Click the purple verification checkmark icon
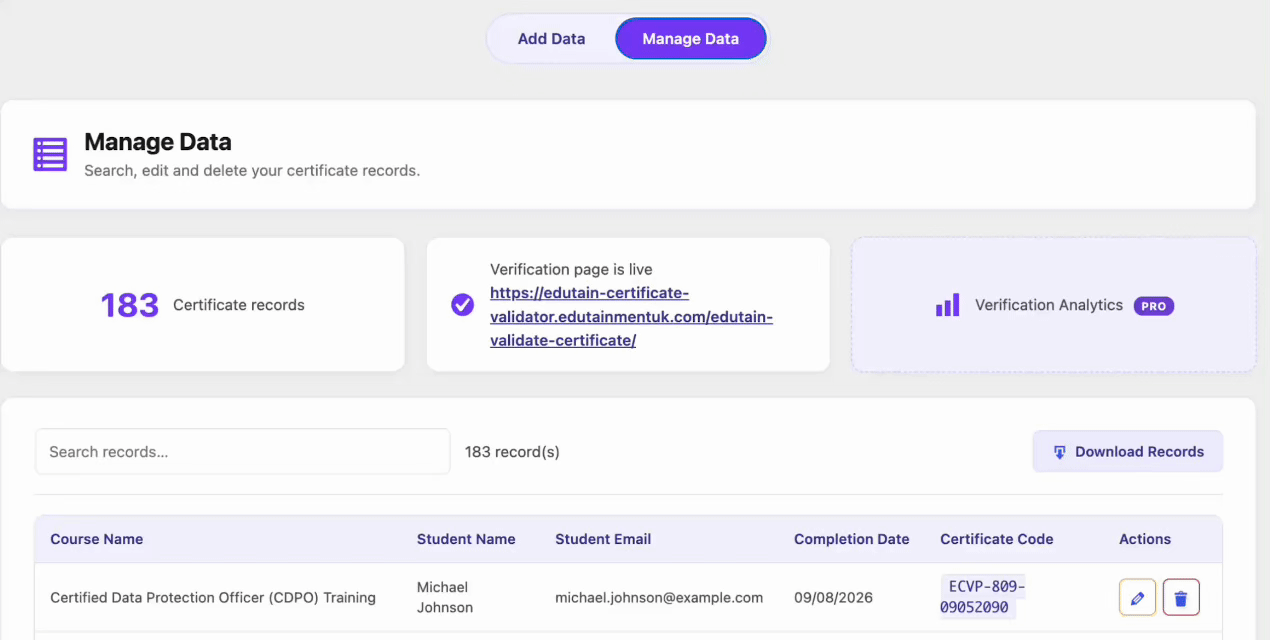 point(462,305)
